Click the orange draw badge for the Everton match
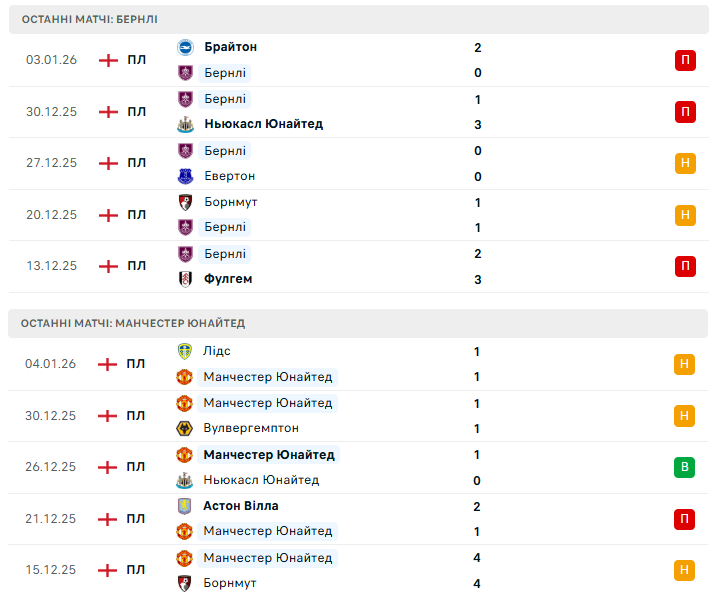Image resolution: width=718 pixels, height=601 pixels. 685,163
